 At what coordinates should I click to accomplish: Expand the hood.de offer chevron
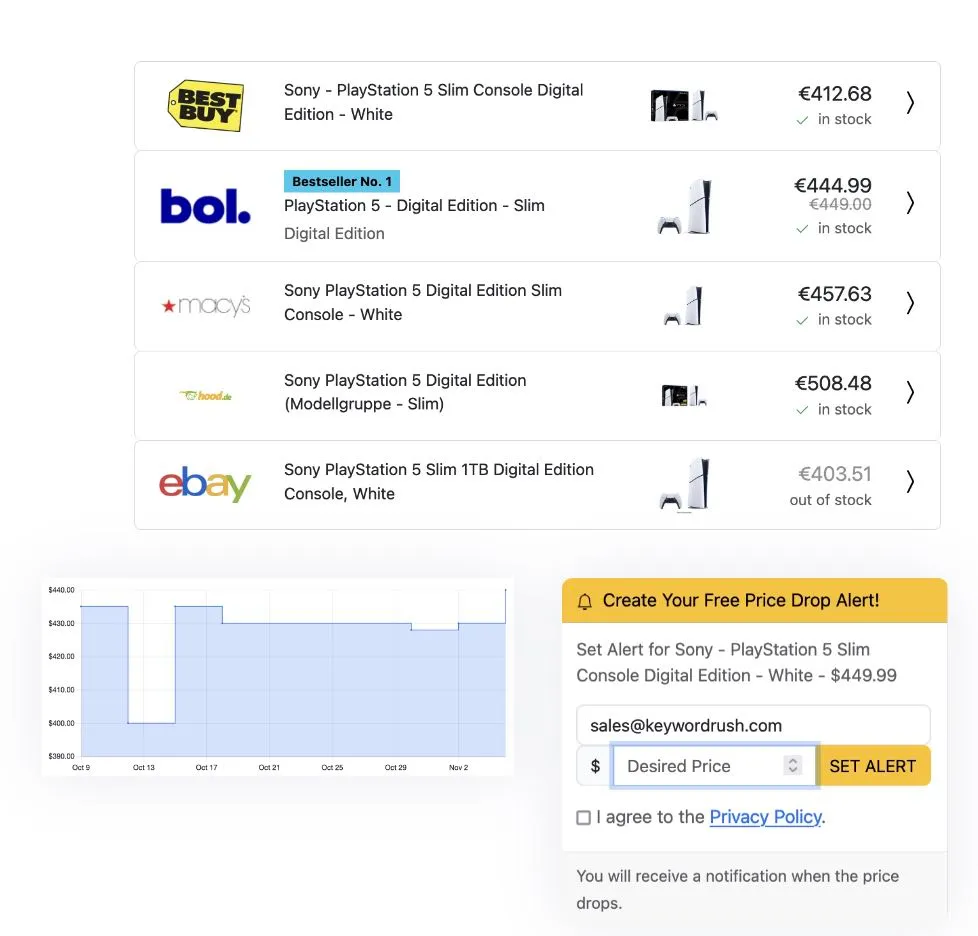click(x=910, y=392)
